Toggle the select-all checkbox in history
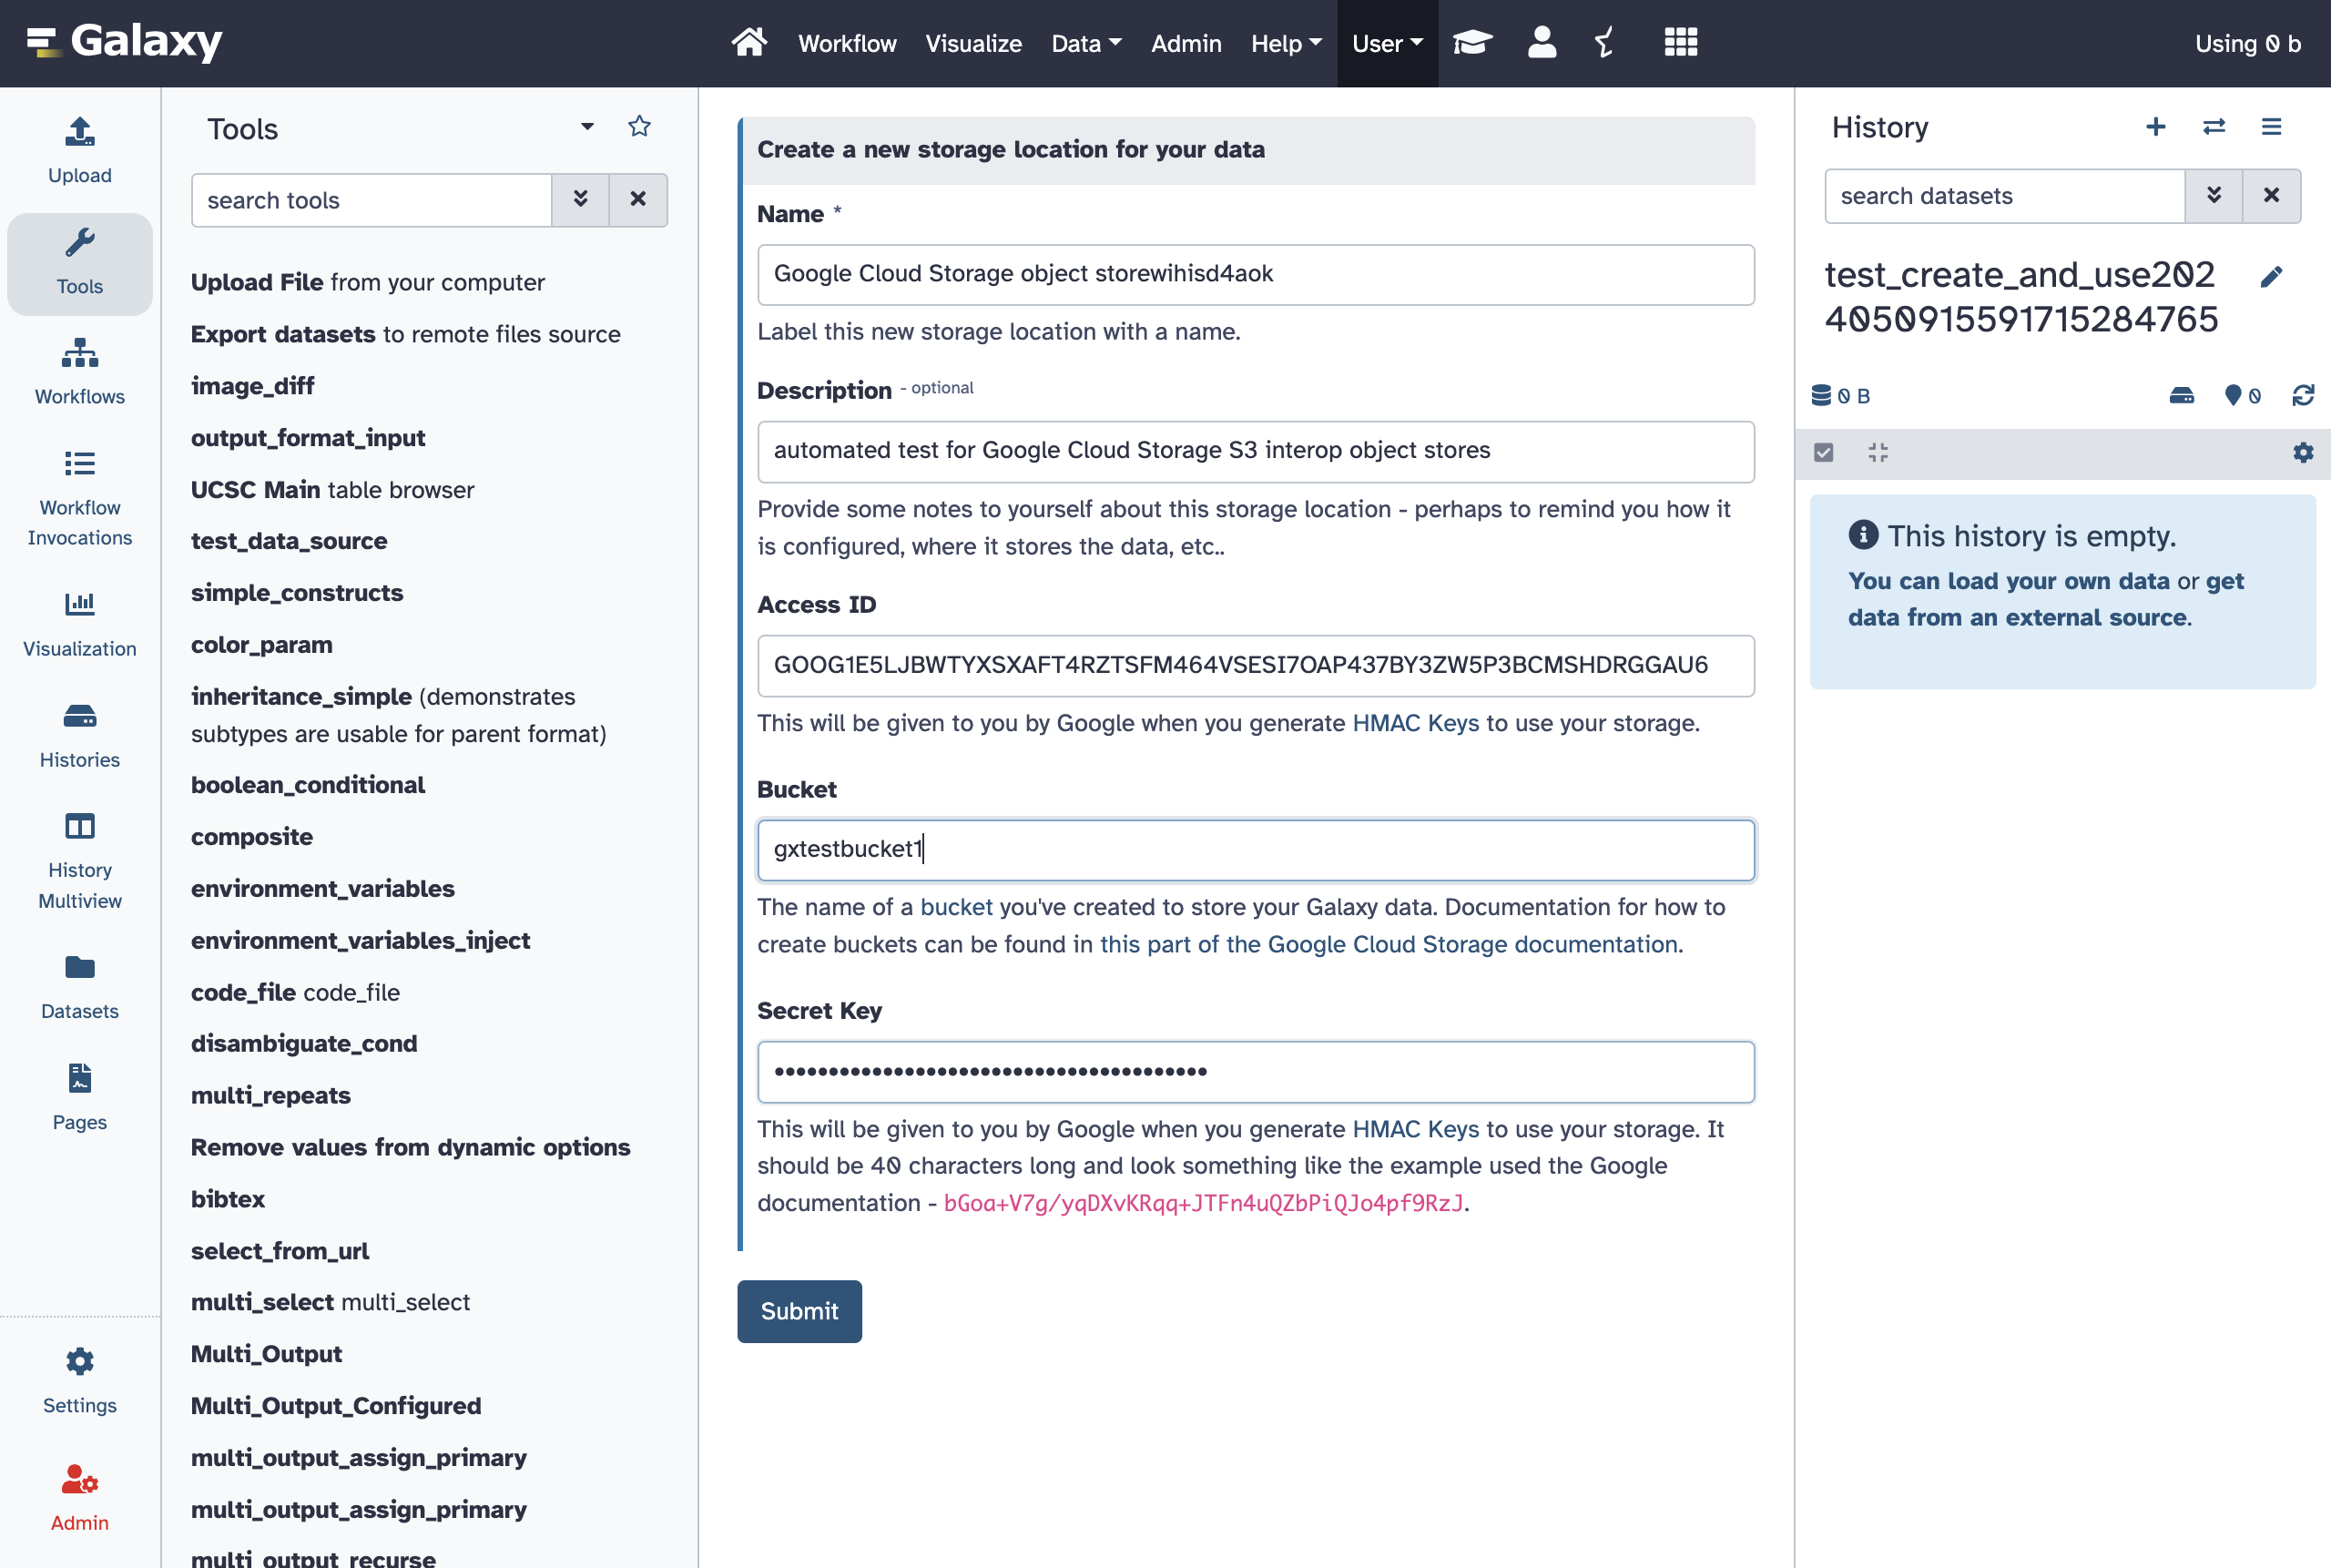This screenshot has height=1568, width=2331. click(x=1824, y=452)
